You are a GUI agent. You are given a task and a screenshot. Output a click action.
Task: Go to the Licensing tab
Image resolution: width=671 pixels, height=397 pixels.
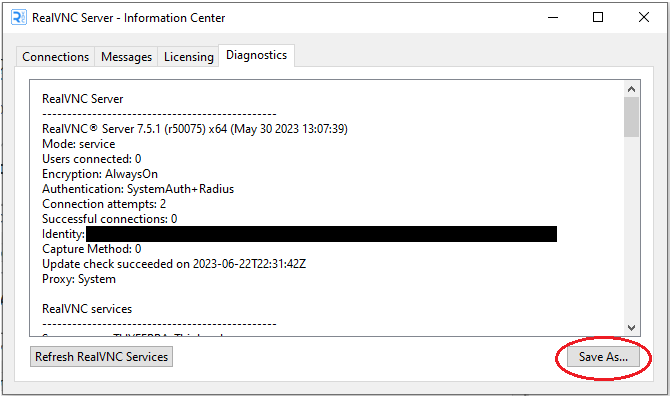point(189,56)
